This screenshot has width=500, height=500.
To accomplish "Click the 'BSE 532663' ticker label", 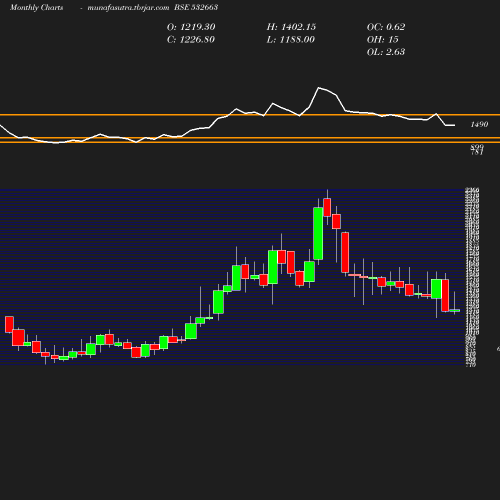I will pyautogui.click(x=196, y=7).
